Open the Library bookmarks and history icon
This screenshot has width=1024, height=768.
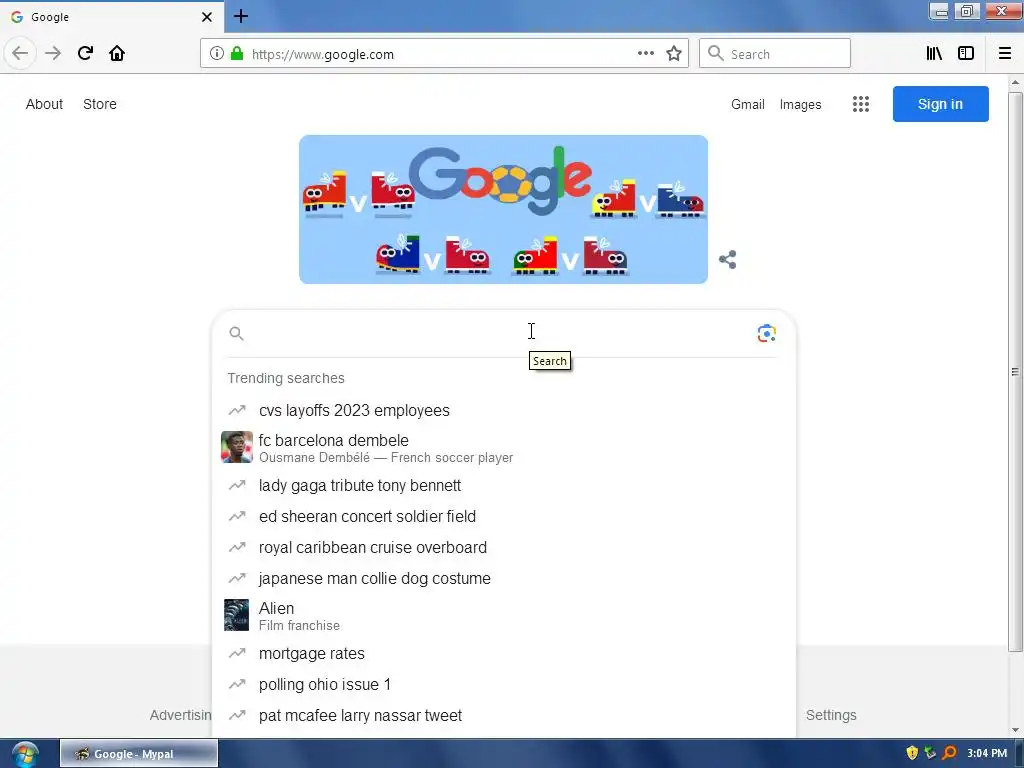click(934, 54)
